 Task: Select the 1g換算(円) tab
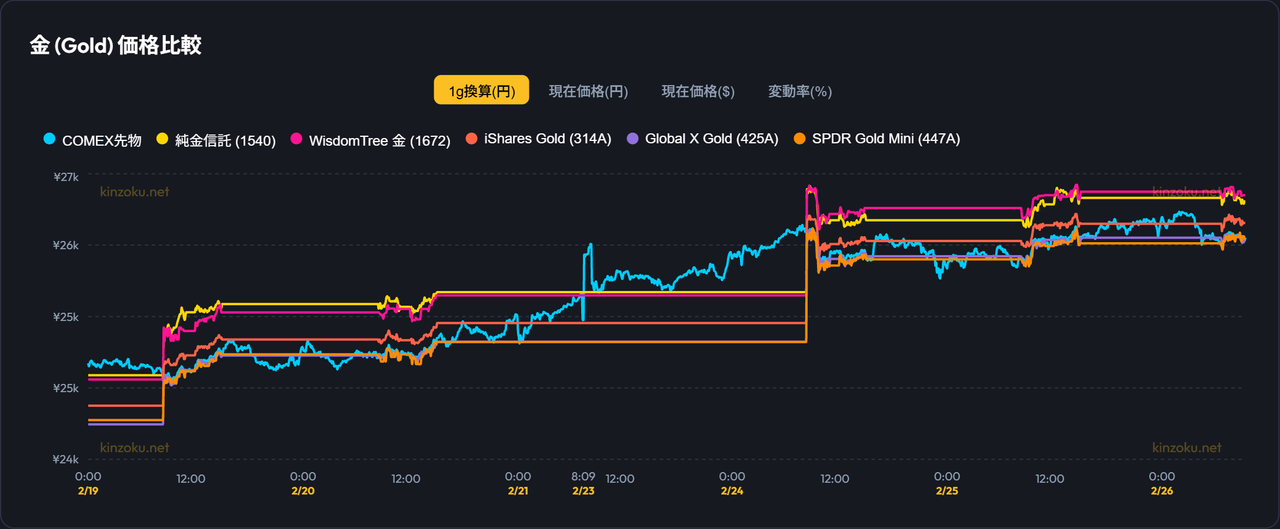(481, 91)
